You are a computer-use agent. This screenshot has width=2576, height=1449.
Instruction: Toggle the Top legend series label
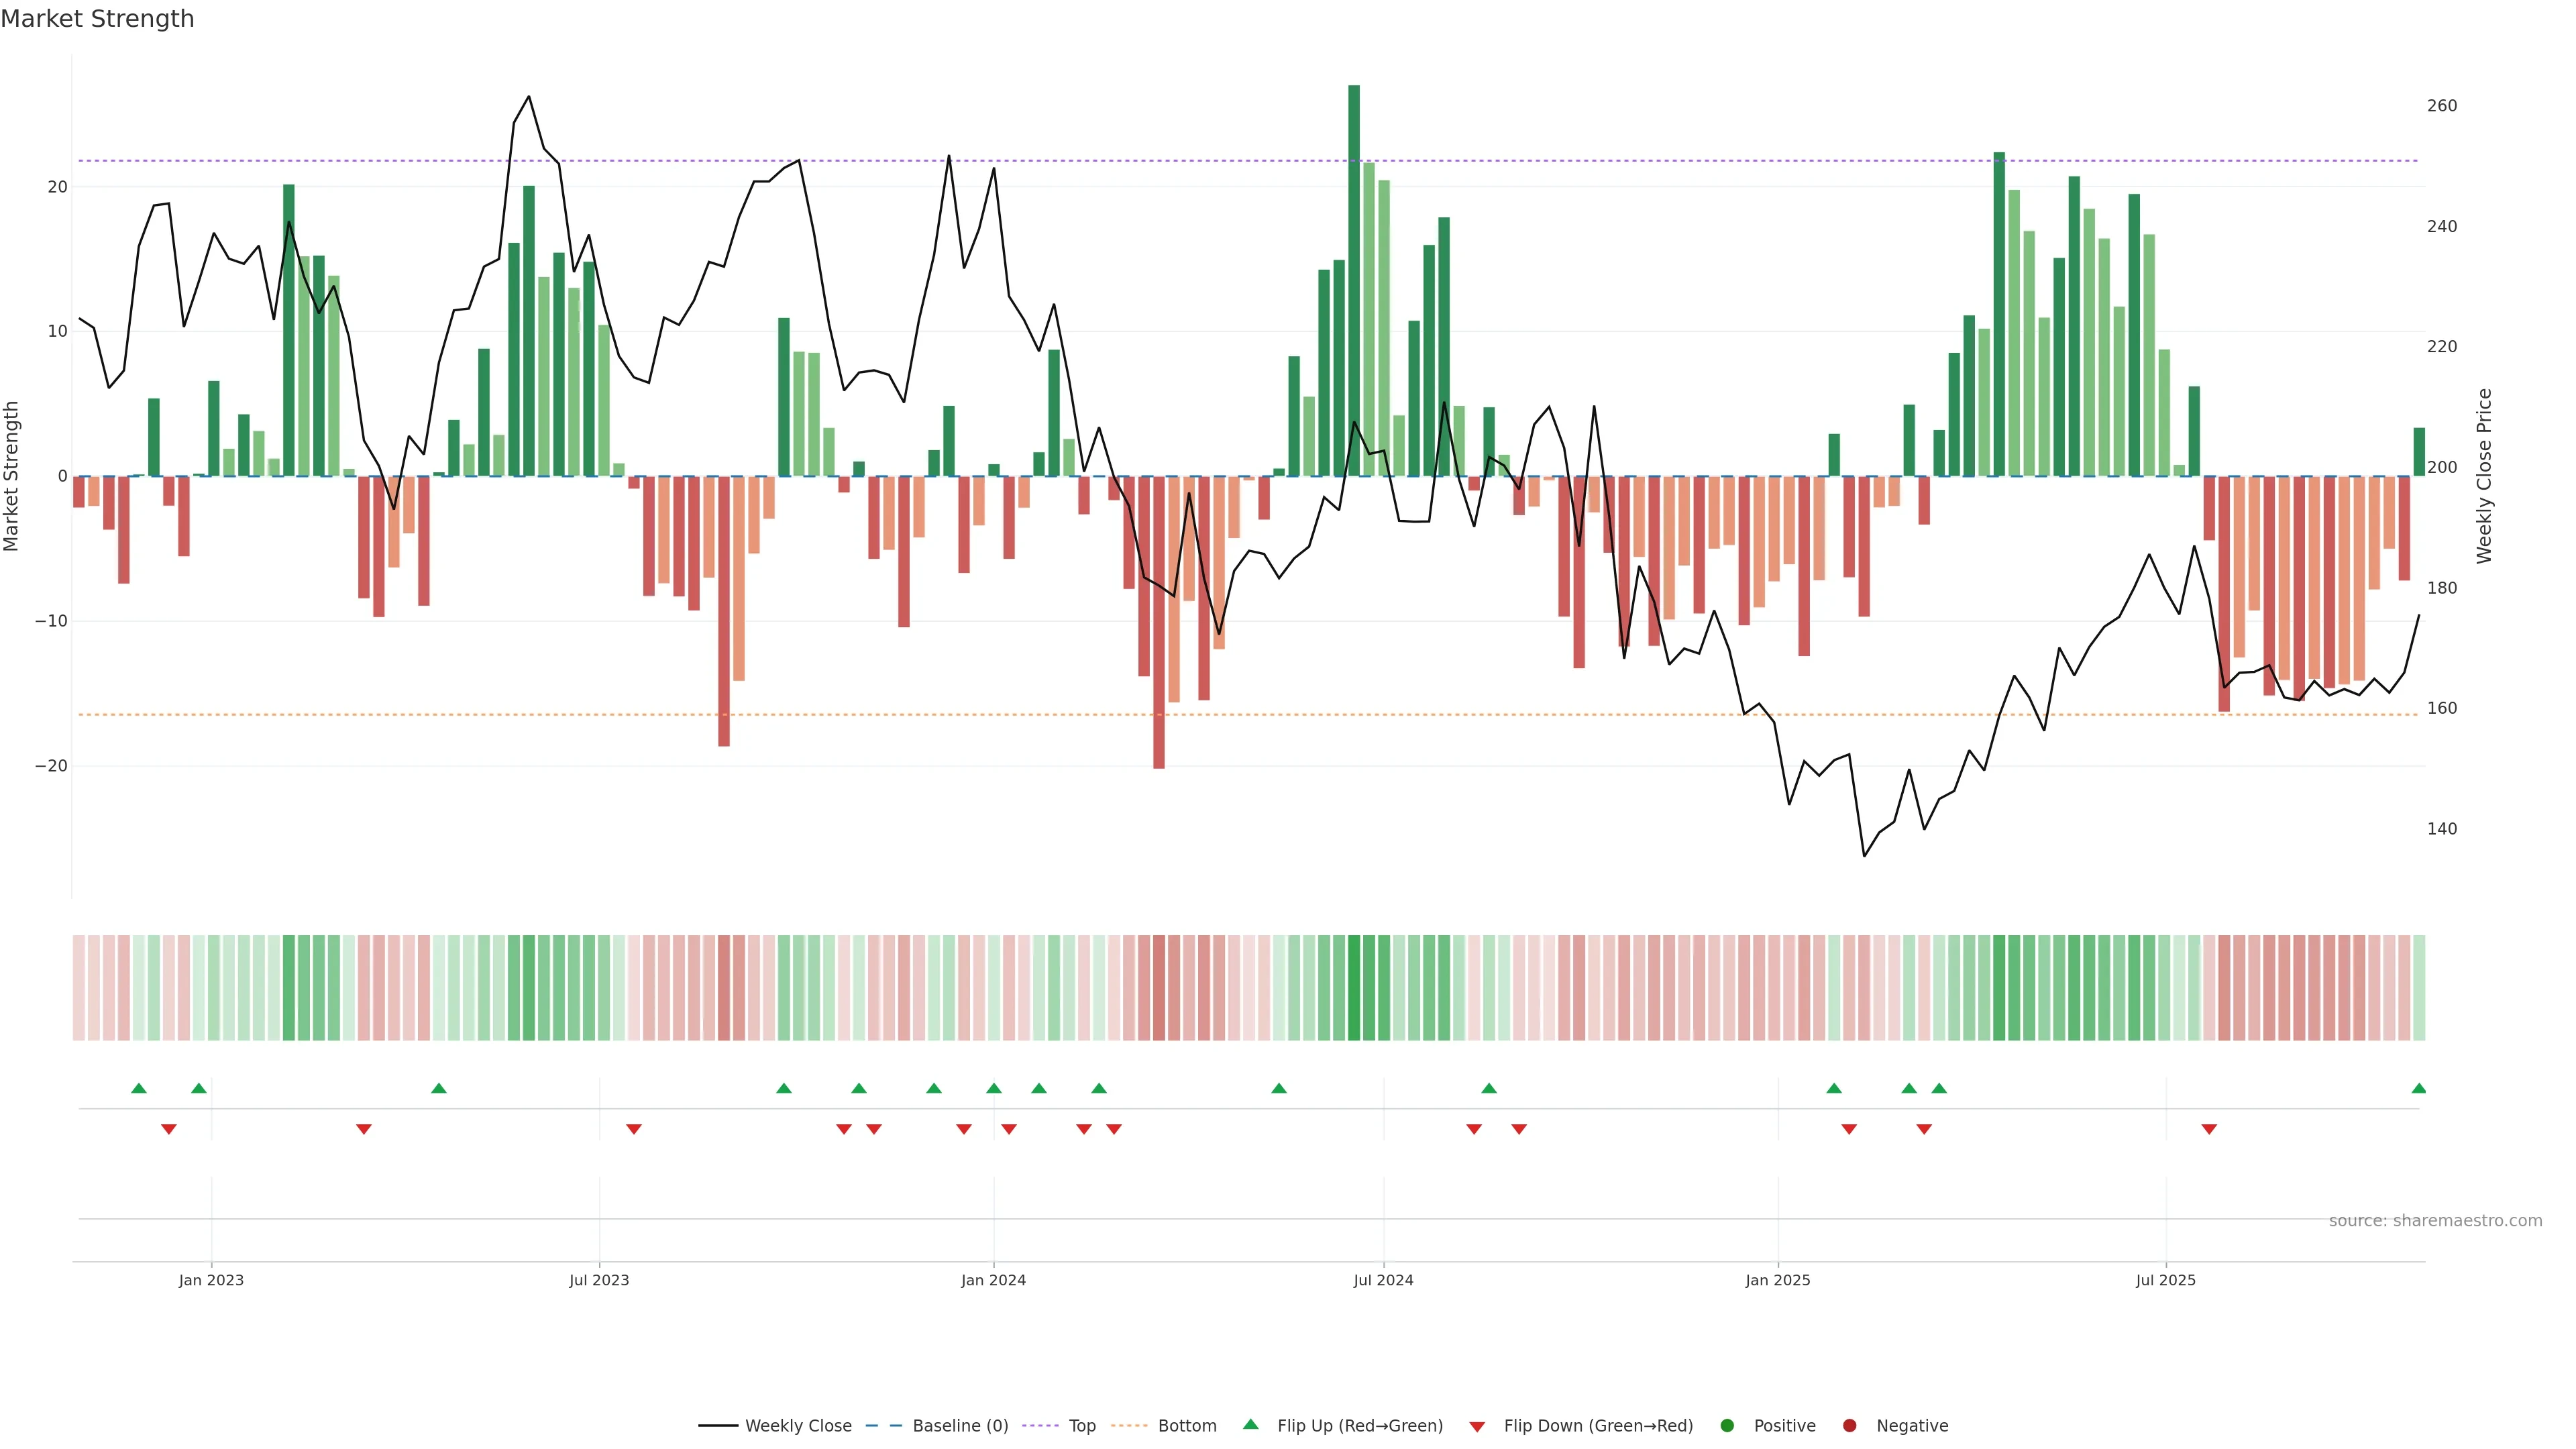tap(1082, 1425)
